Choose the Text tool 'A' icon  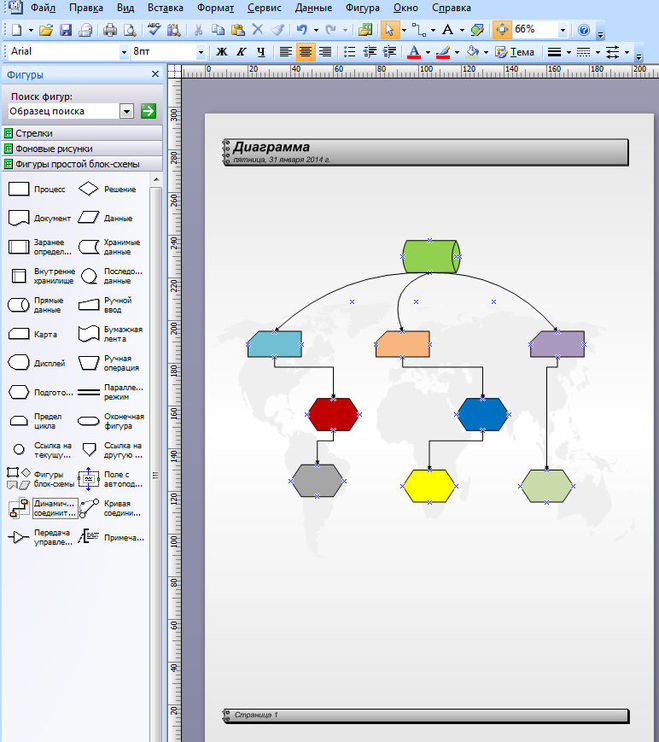(447, 30)
